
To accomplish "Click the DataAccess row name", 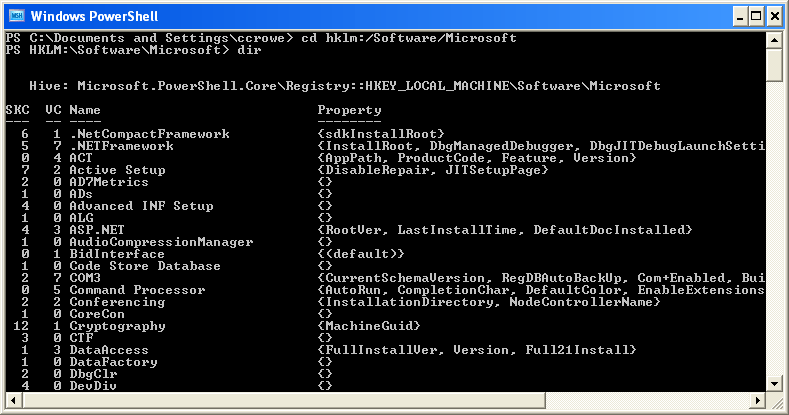I will coord(109,350).
